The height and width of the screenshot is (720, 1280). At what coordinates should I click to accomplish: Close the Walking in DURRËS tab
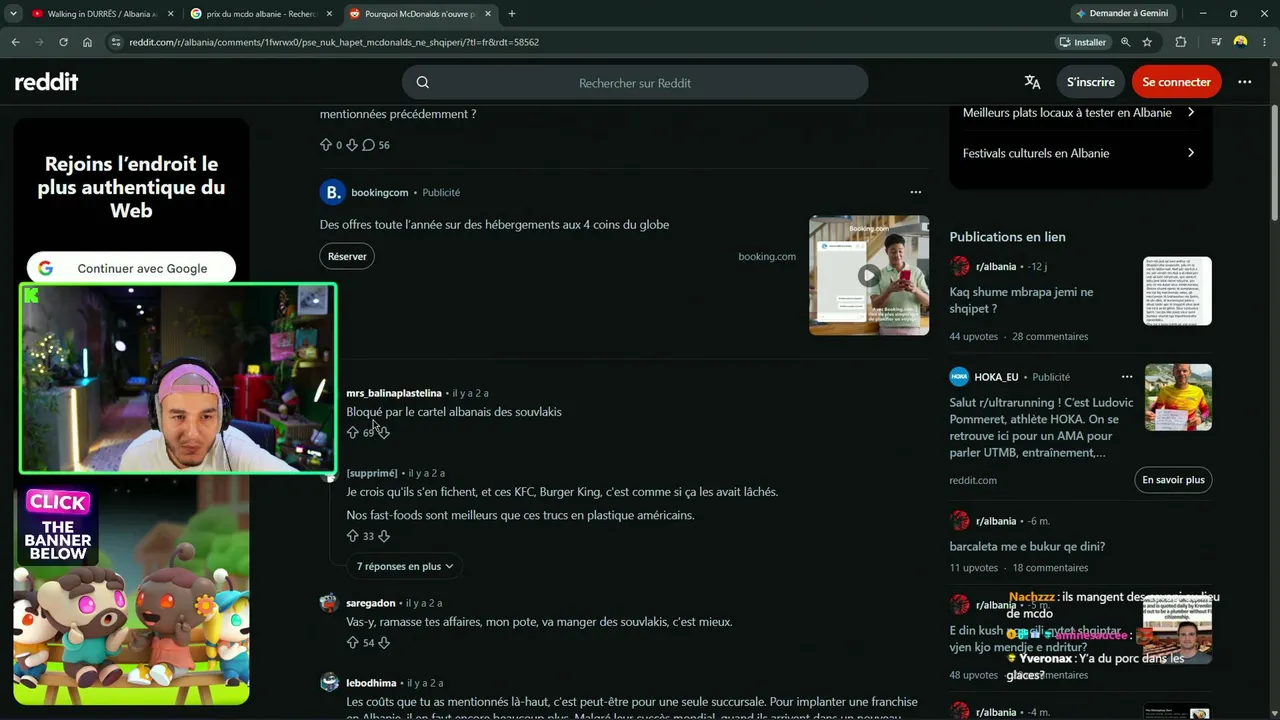170,14
